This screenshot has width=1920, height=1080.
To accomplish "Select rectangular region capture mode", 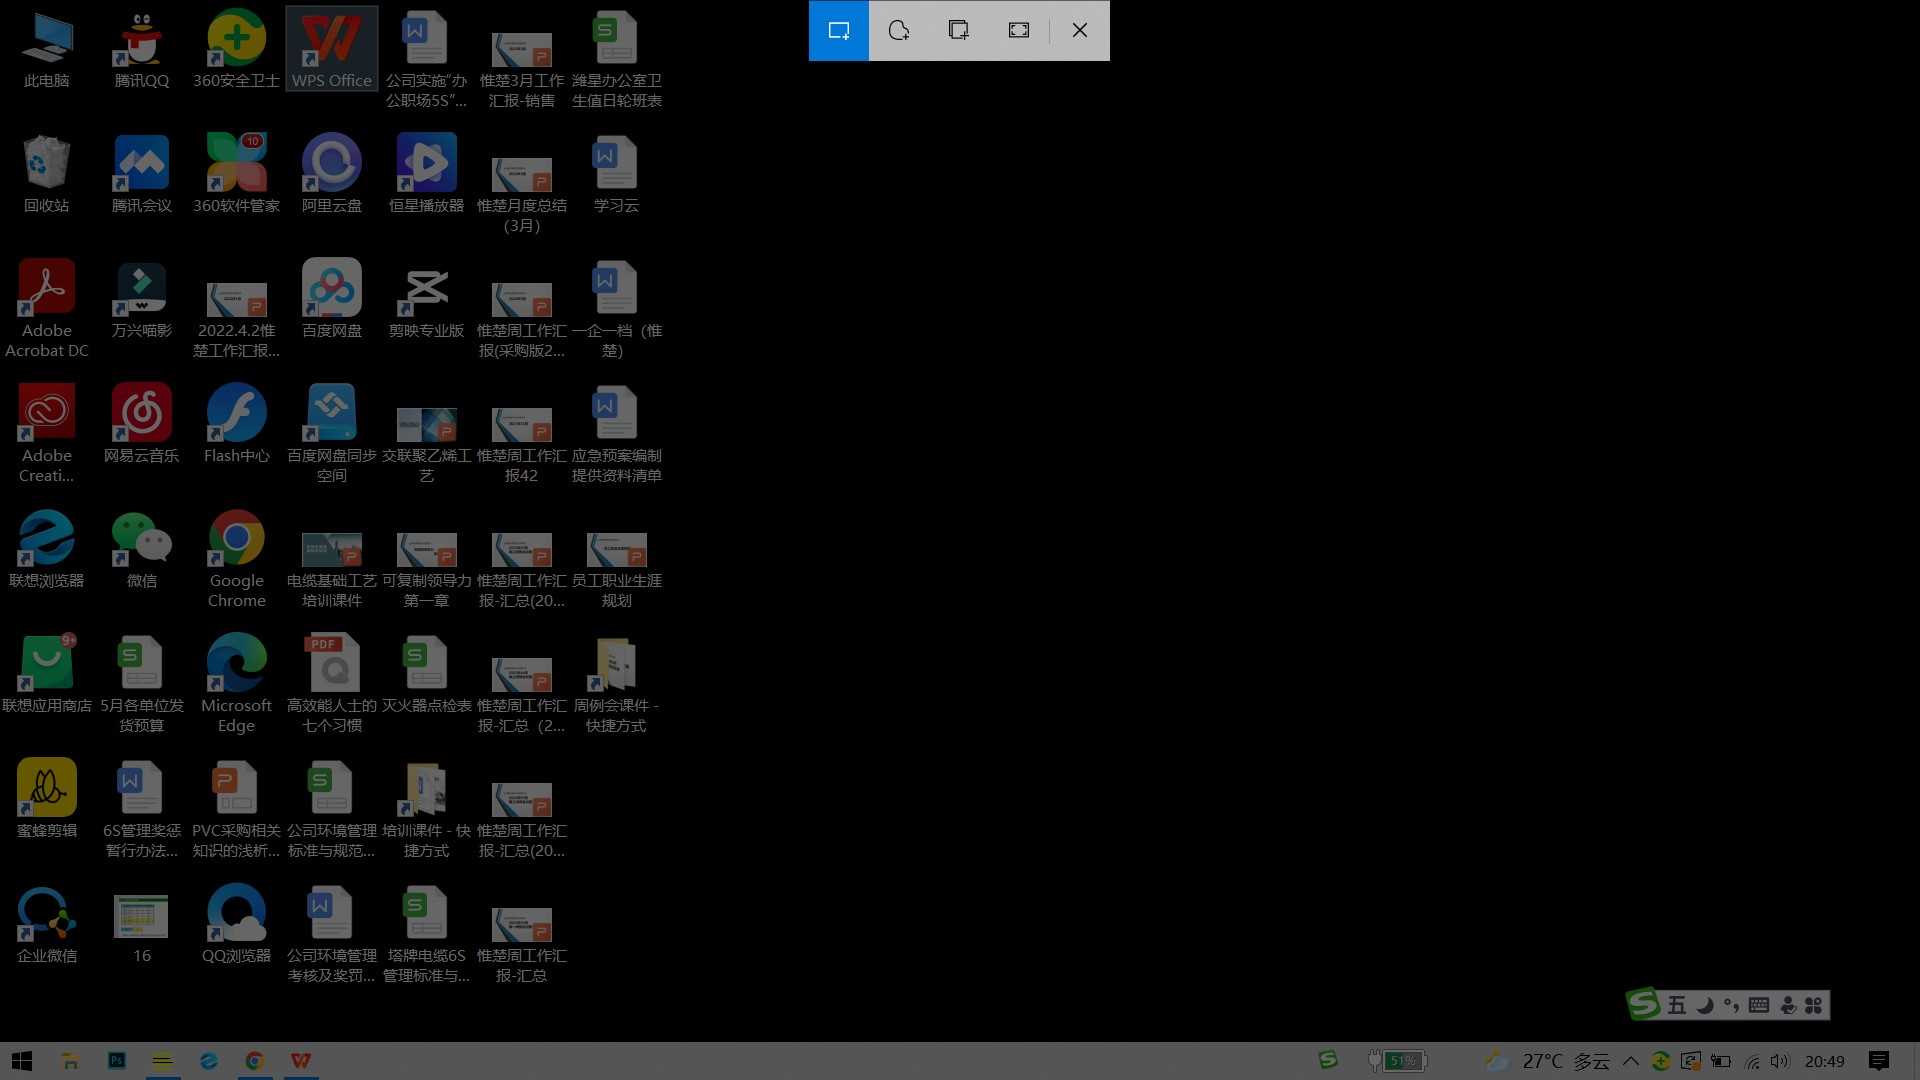I will (x=839, y=30).
